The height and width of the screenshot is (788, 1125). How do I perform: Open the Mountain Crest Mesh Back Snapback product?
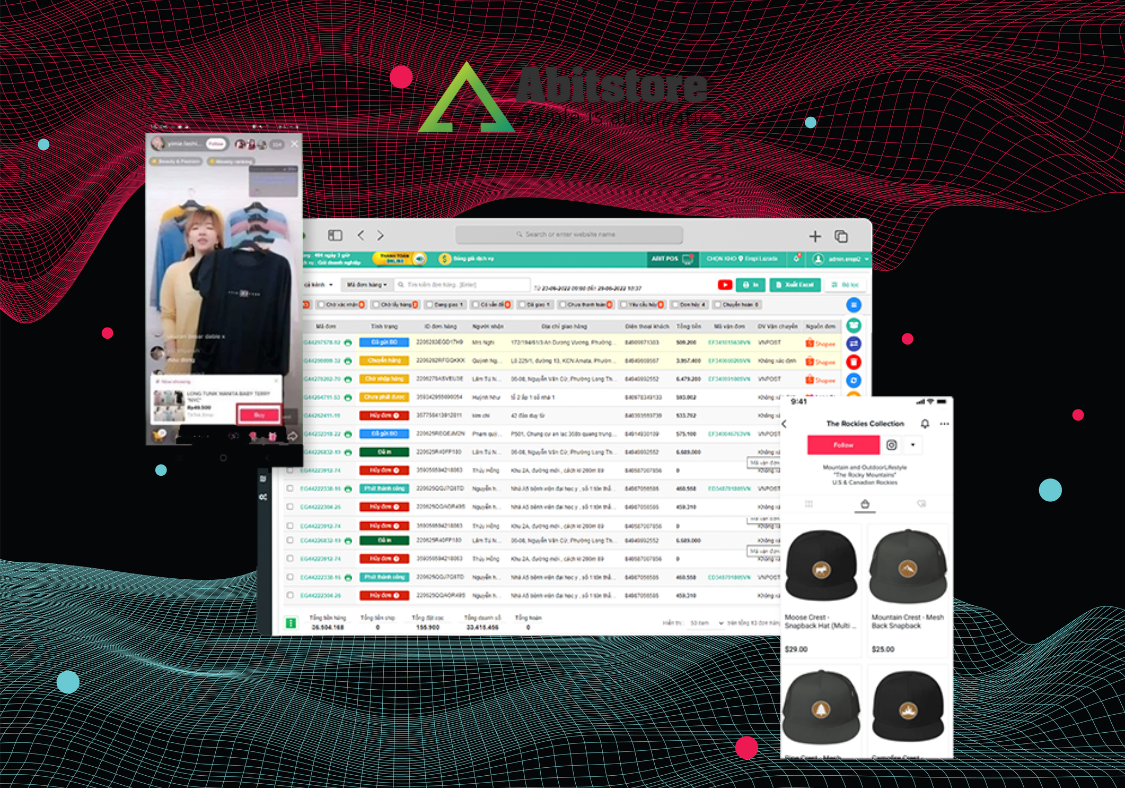coord(908,591)
